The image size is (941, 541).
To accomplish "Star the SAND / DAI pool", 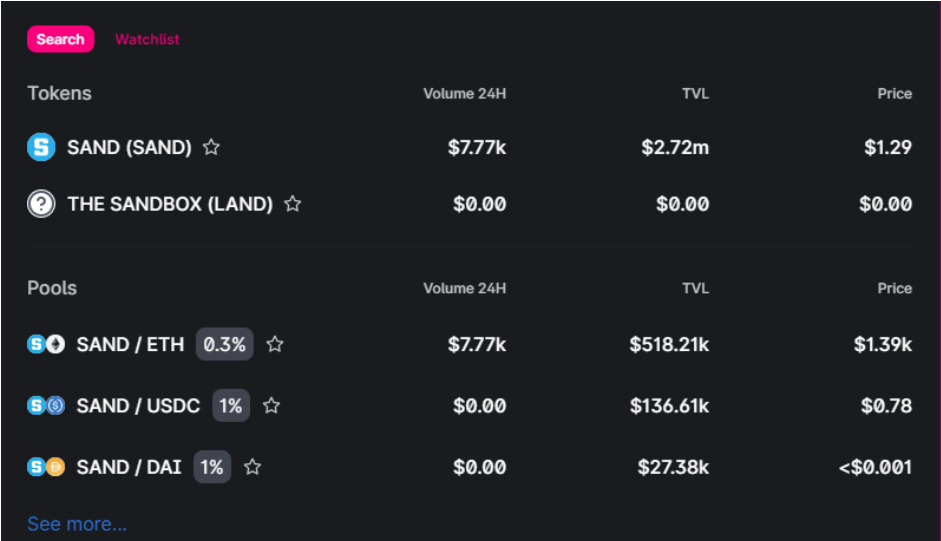I will coord(253,467).
